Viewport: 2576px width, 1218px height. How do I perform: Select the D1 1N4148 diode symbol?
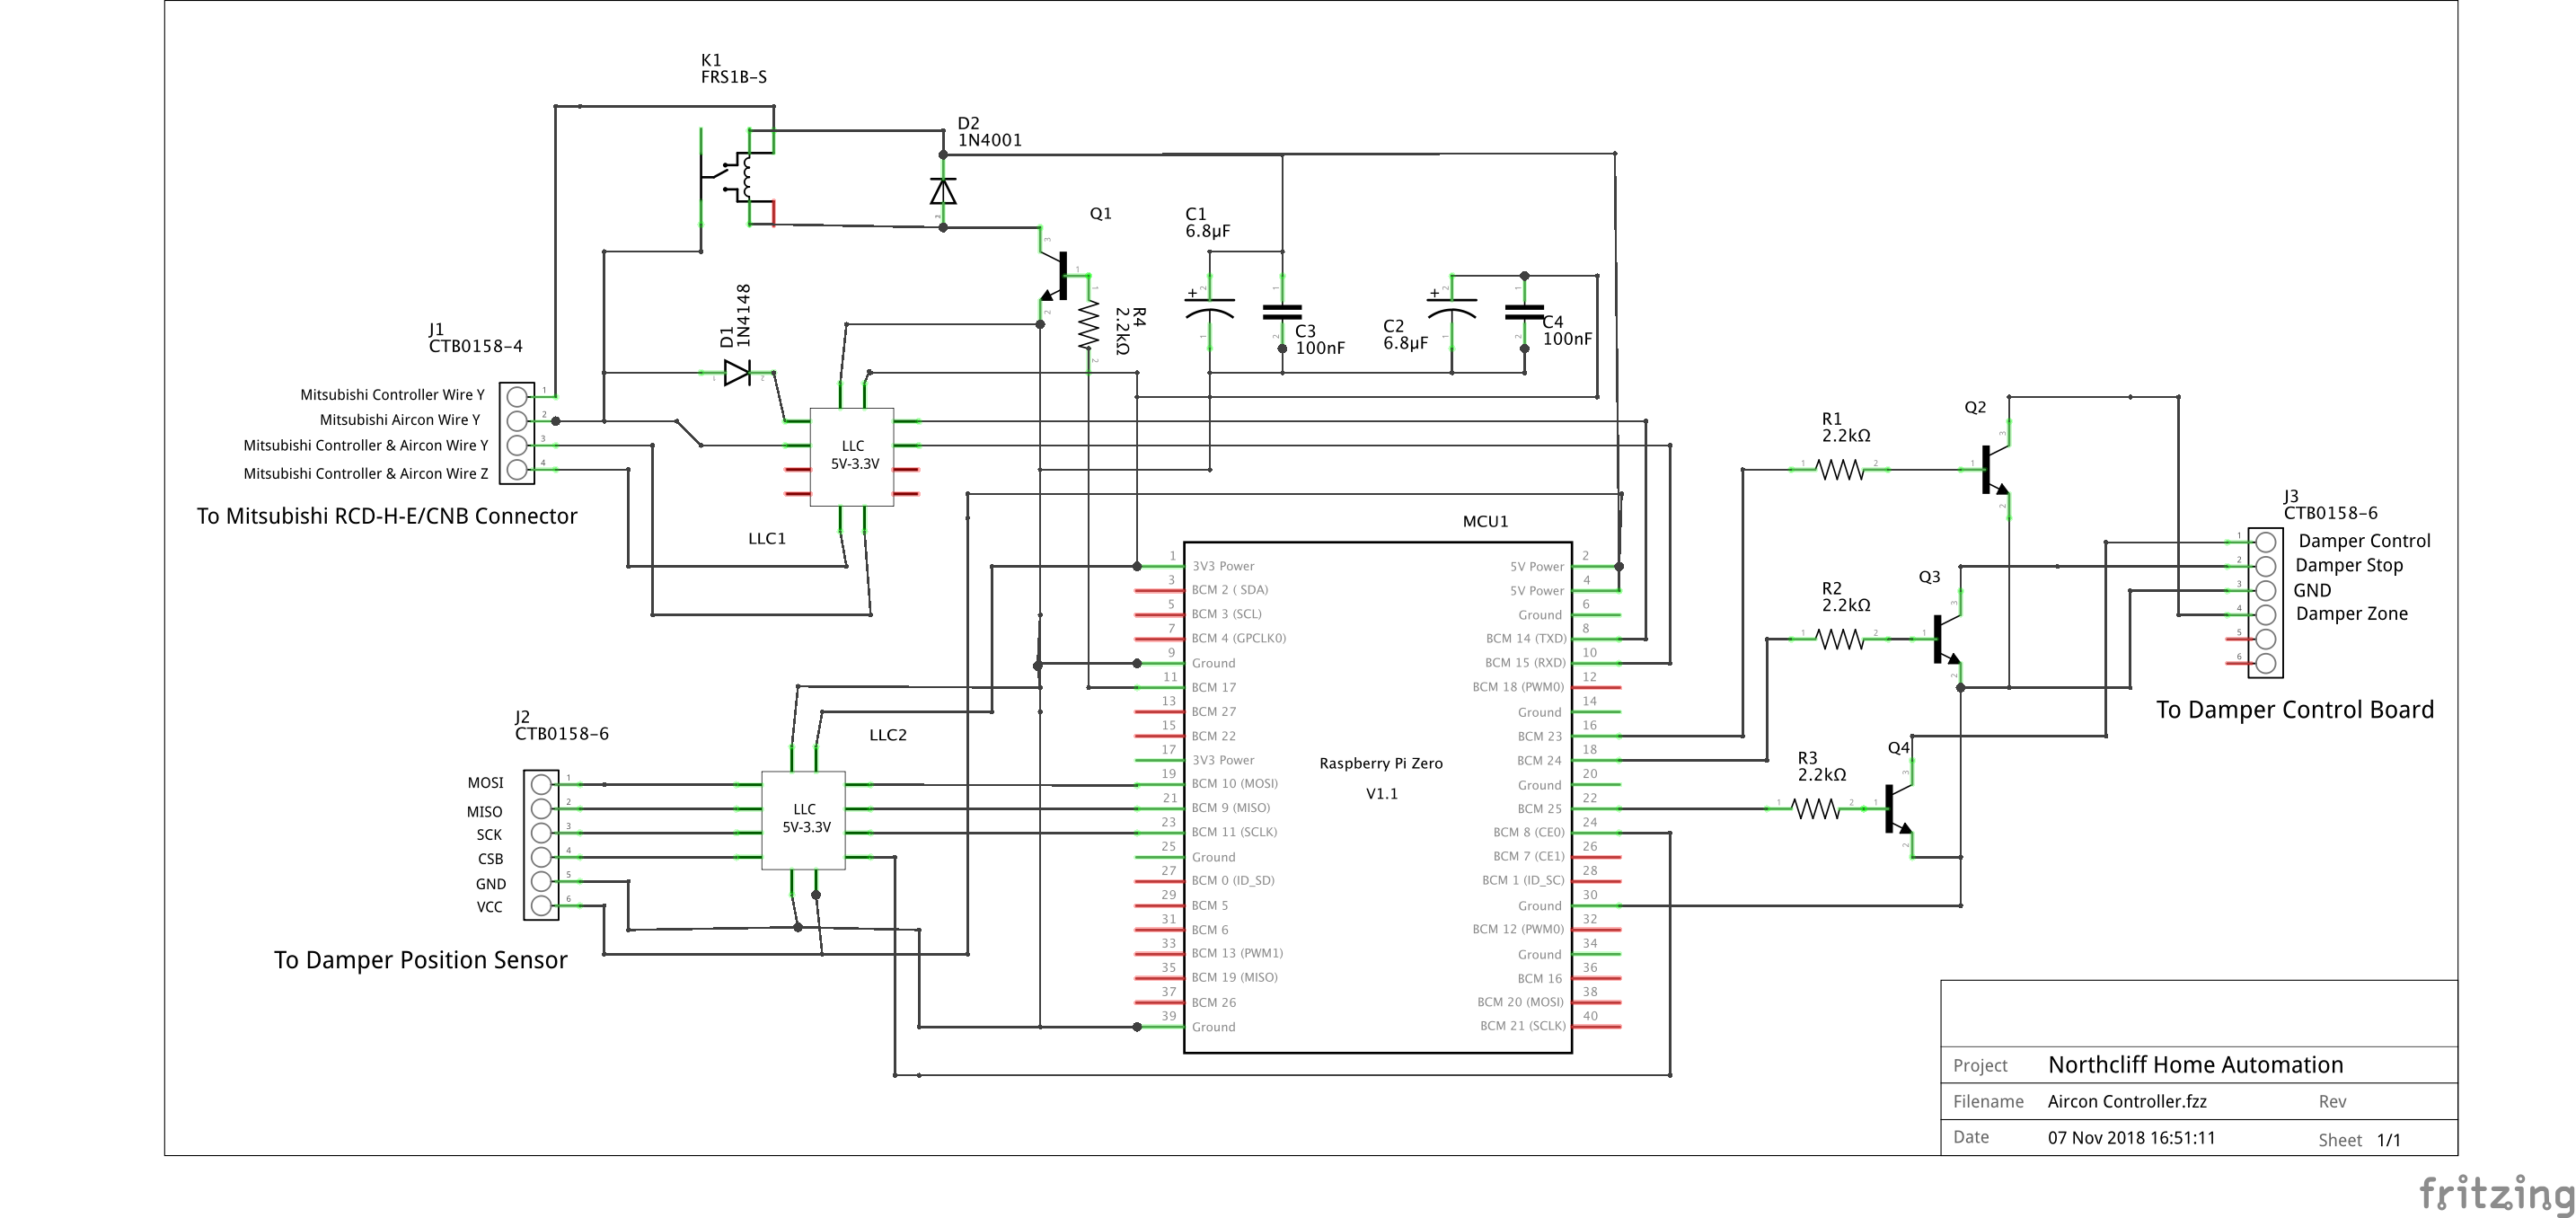pyautogui.click(x=737, y=374)
